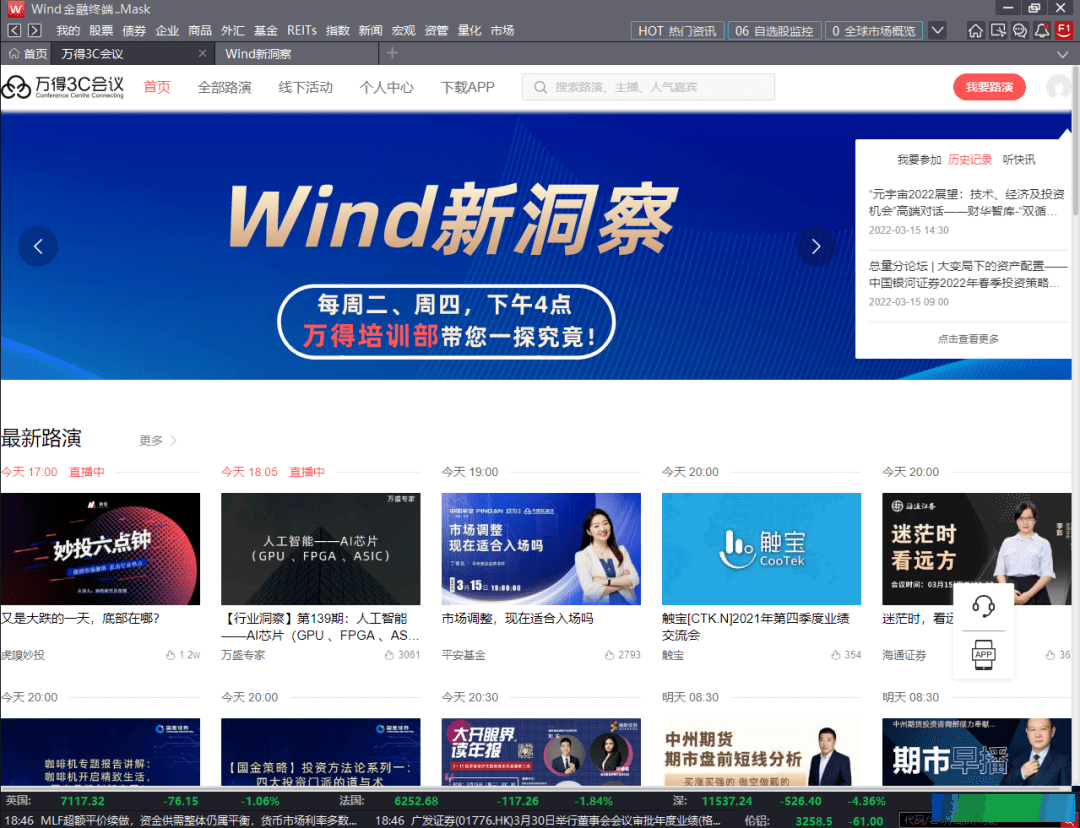Screen dimensions: 1080x828
Task: Open the 宏观 menu
Action: pos(404,30)
